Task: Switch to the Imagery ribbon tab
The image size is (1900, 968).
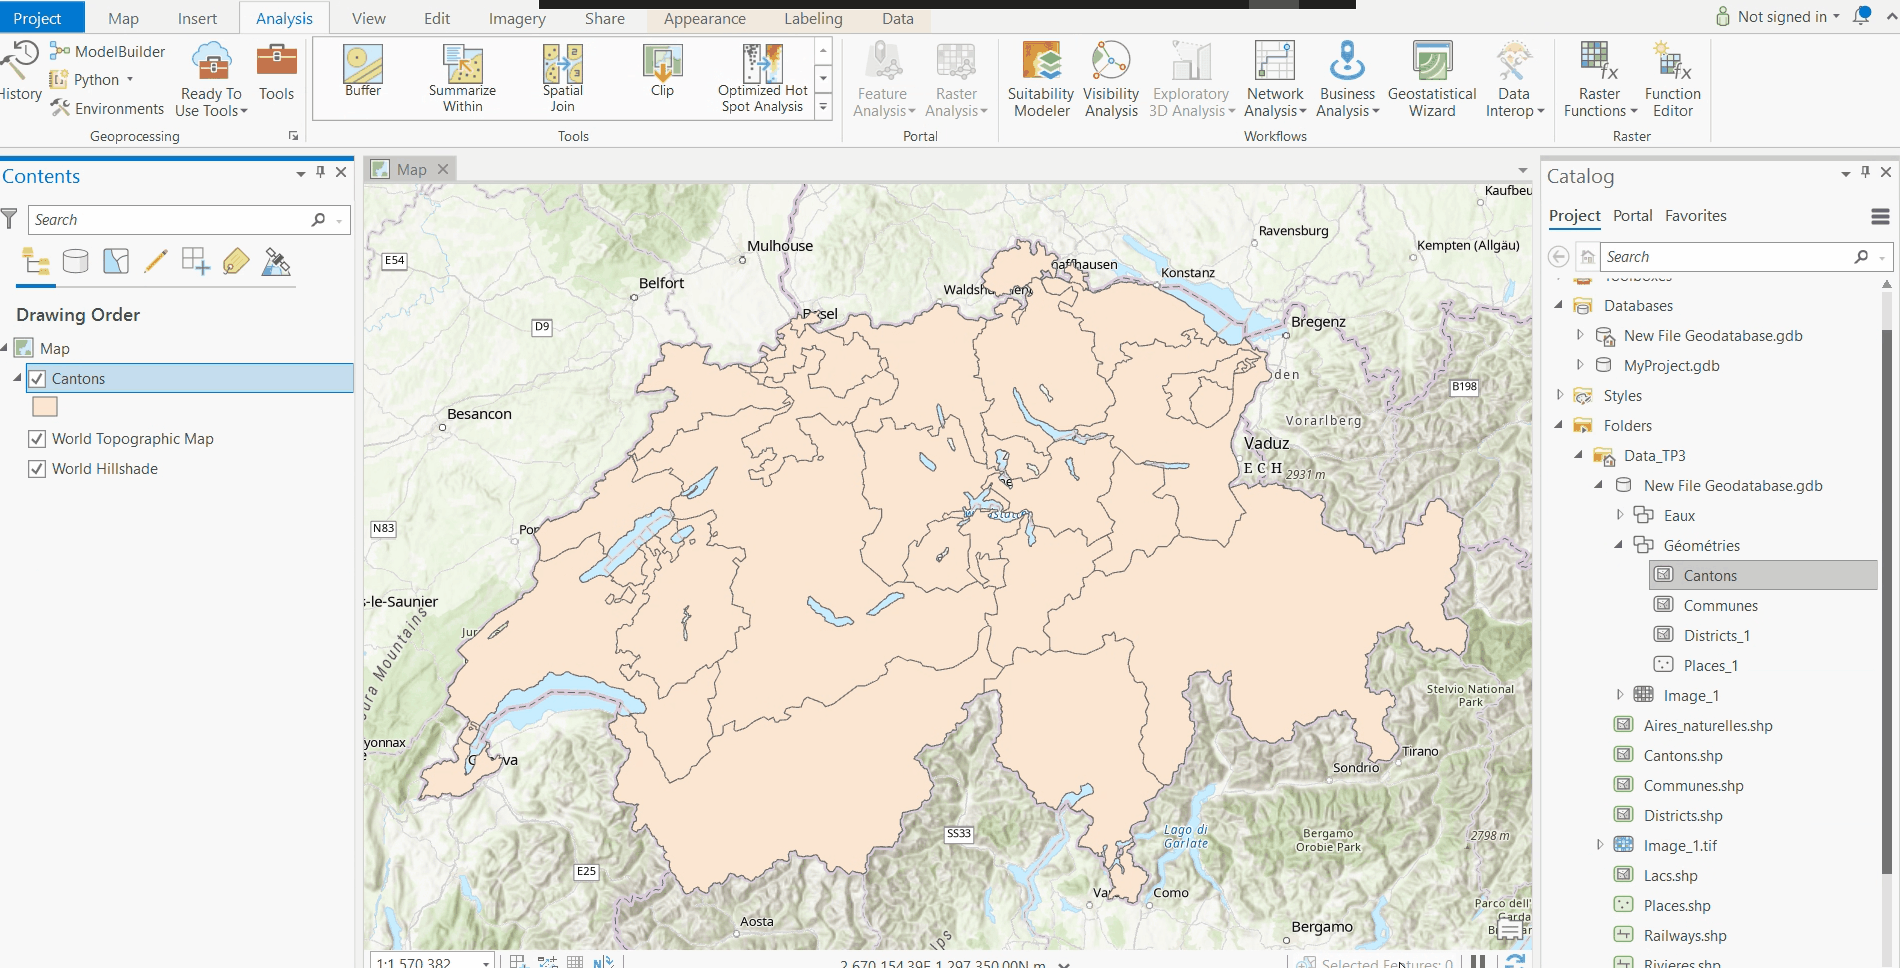Action: 516,18
